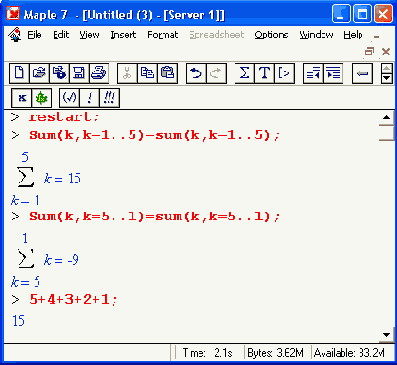The image size is (397, 365).
Task: Open the Options menu
Action: [x=271, y=35]
